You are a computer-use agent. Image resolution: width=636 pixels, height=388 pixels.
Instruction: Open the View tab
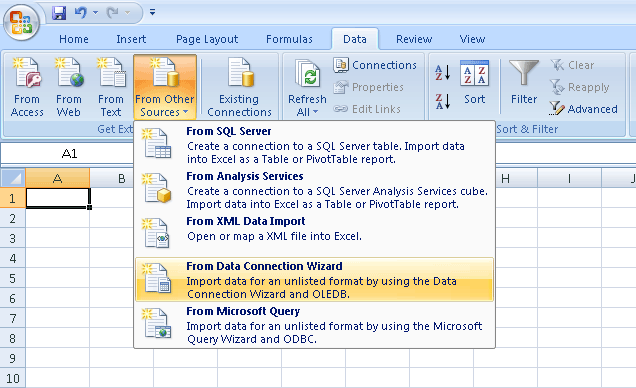tap(472, 39)
